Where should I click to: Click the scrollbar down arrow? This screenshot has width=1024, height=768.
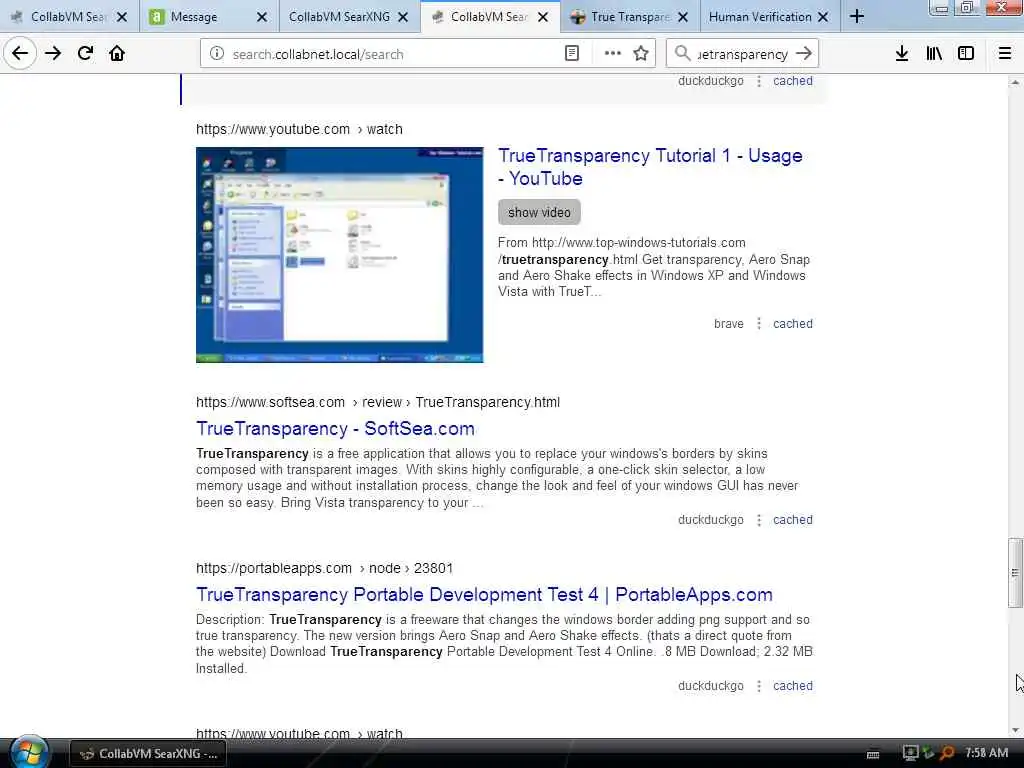tap(1015, 730)
